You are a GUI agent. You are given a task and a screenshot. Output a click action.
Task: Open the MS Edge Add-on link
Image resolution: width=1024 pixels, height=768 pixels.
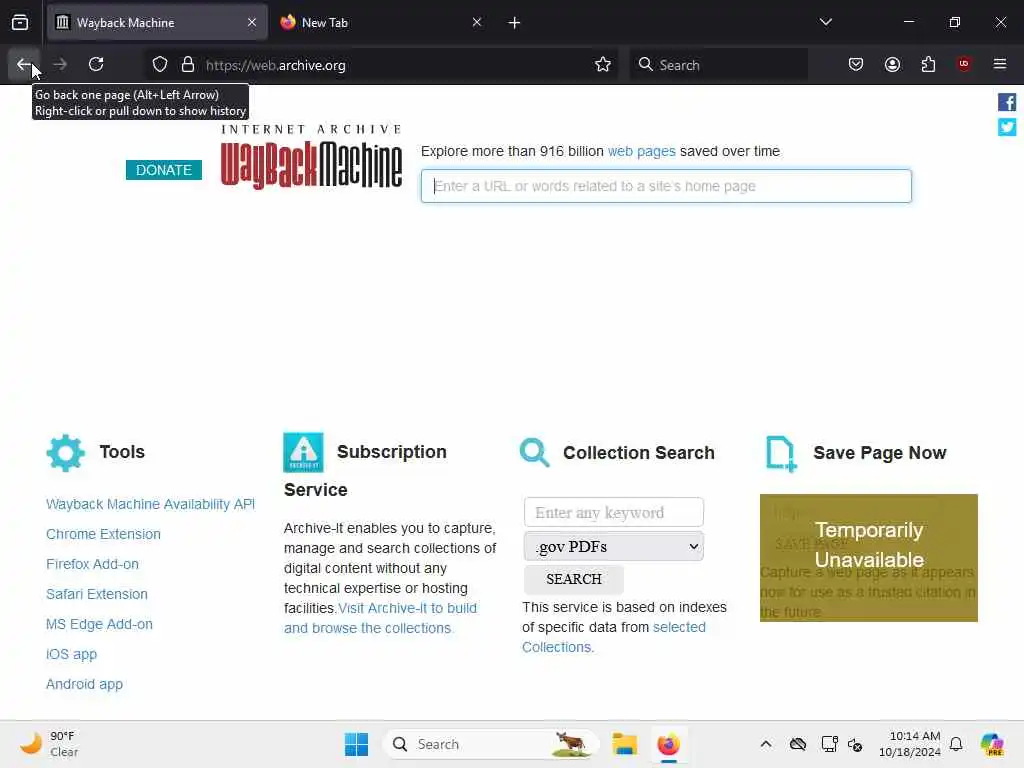click(x=99, y=624)
